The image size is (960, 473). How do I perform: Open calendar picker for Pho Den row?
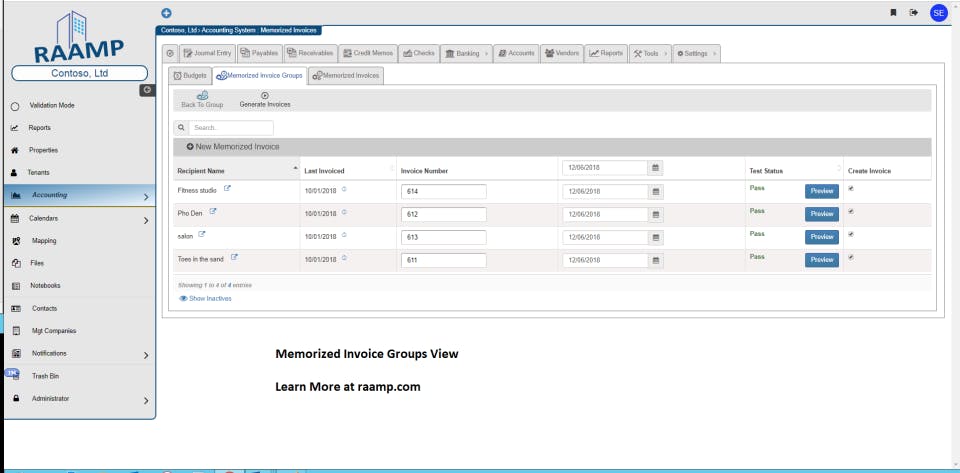click(655, 215)
